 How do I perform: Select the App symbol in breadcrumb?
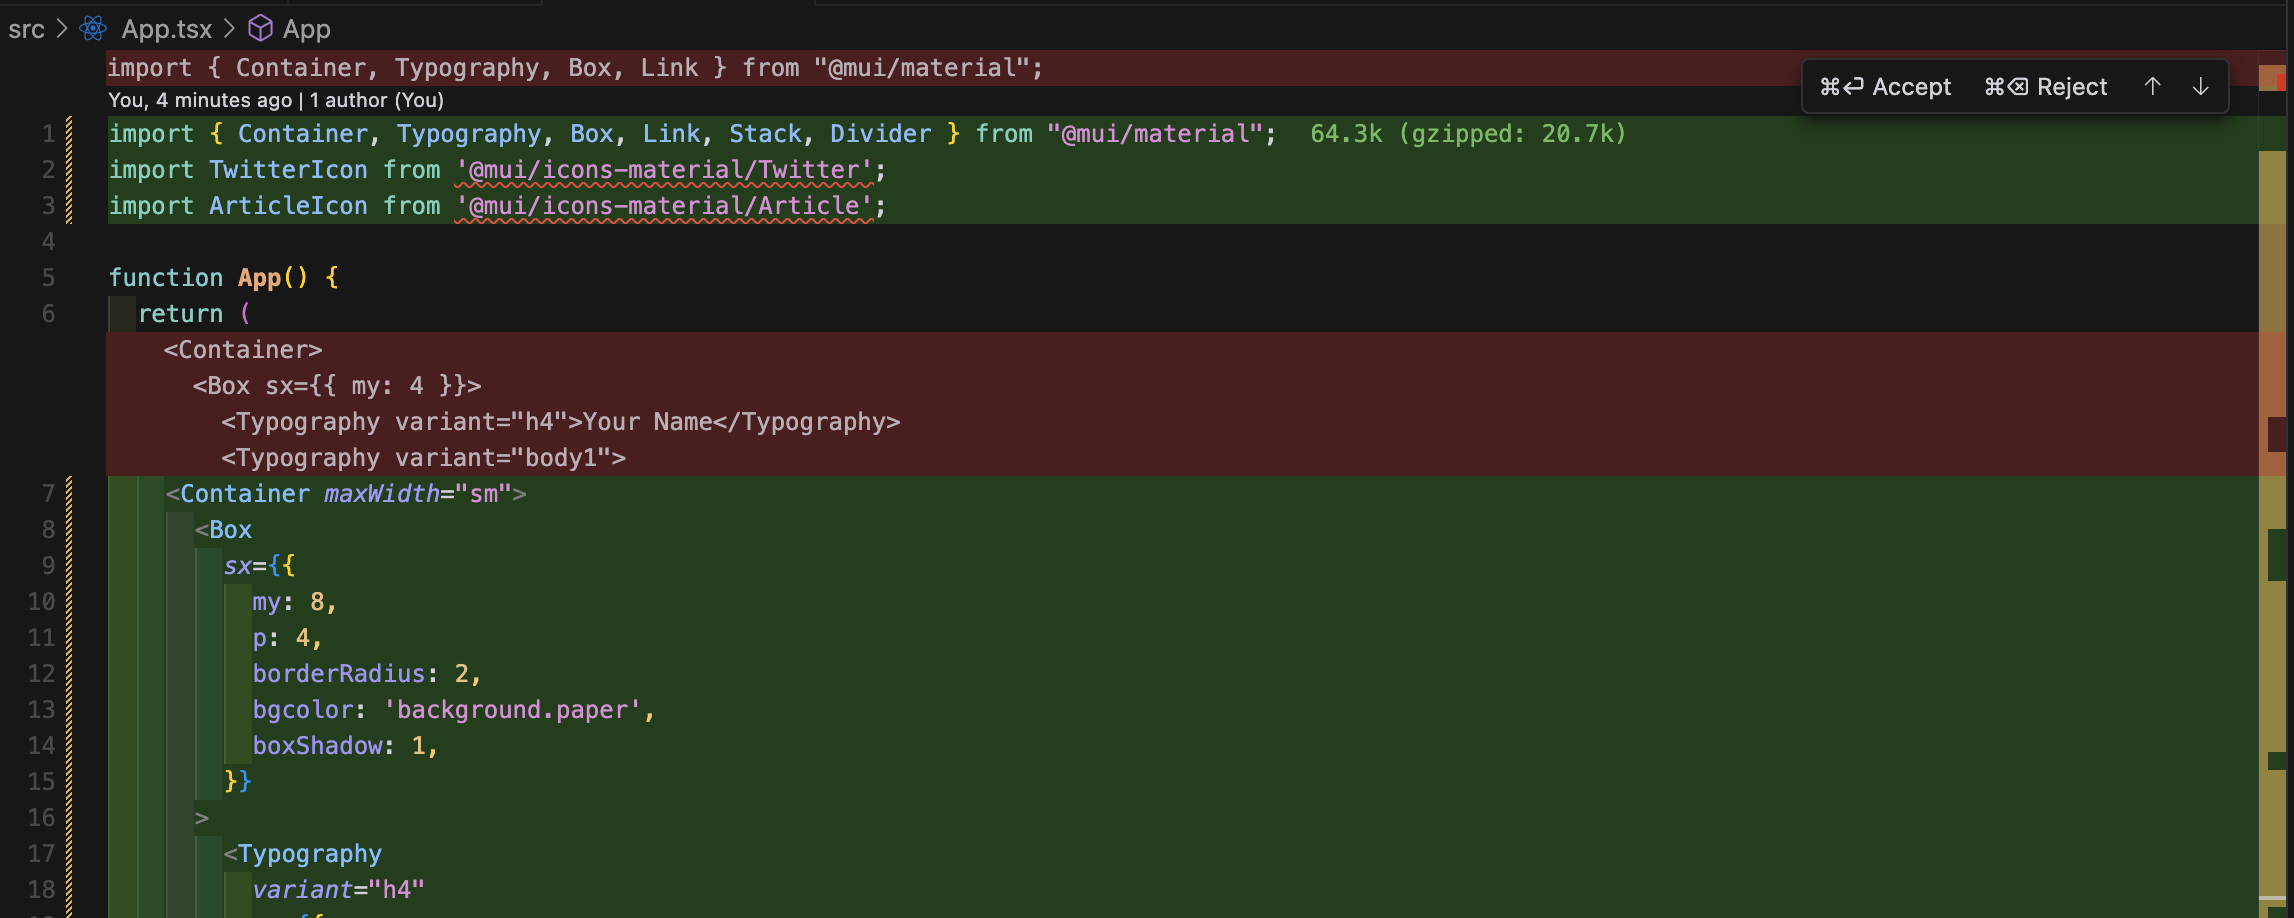pyautogui.click(x=306, y=29)
